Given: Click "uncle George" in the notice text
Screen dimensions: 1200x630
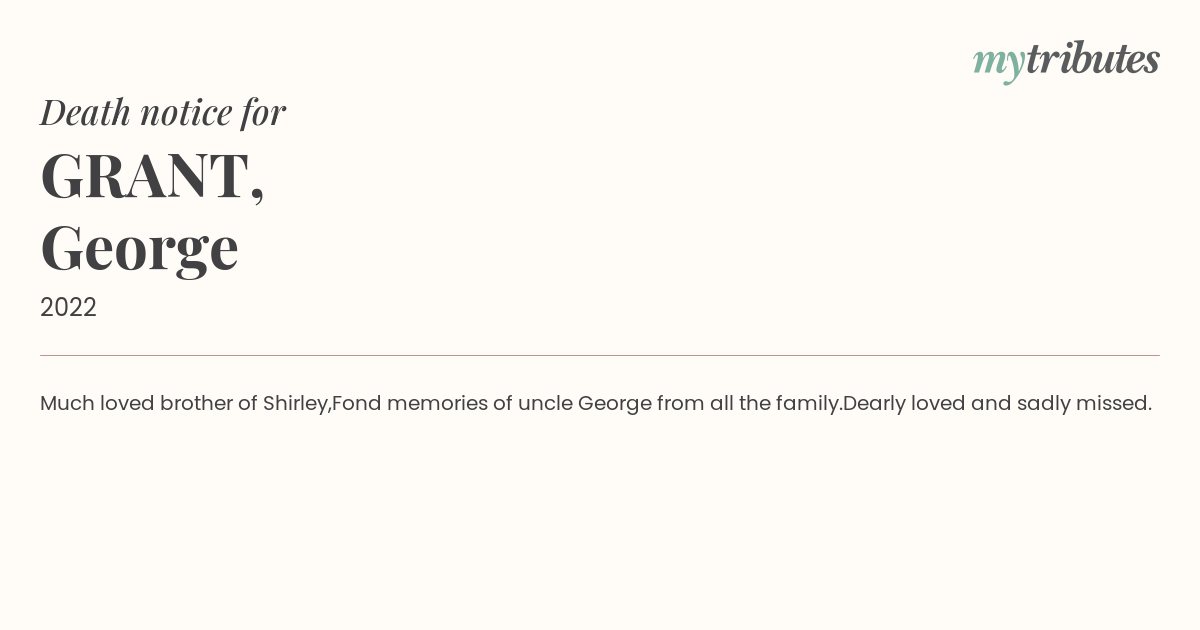Looking at the screenshot, I should tap(584, 404).
